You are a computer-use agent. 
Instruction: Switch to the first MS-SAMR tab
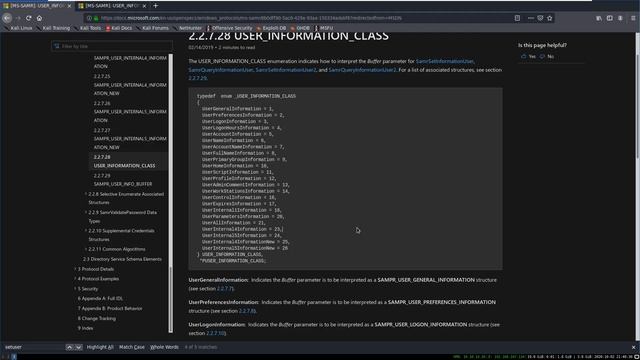click(x=37, y=6)
